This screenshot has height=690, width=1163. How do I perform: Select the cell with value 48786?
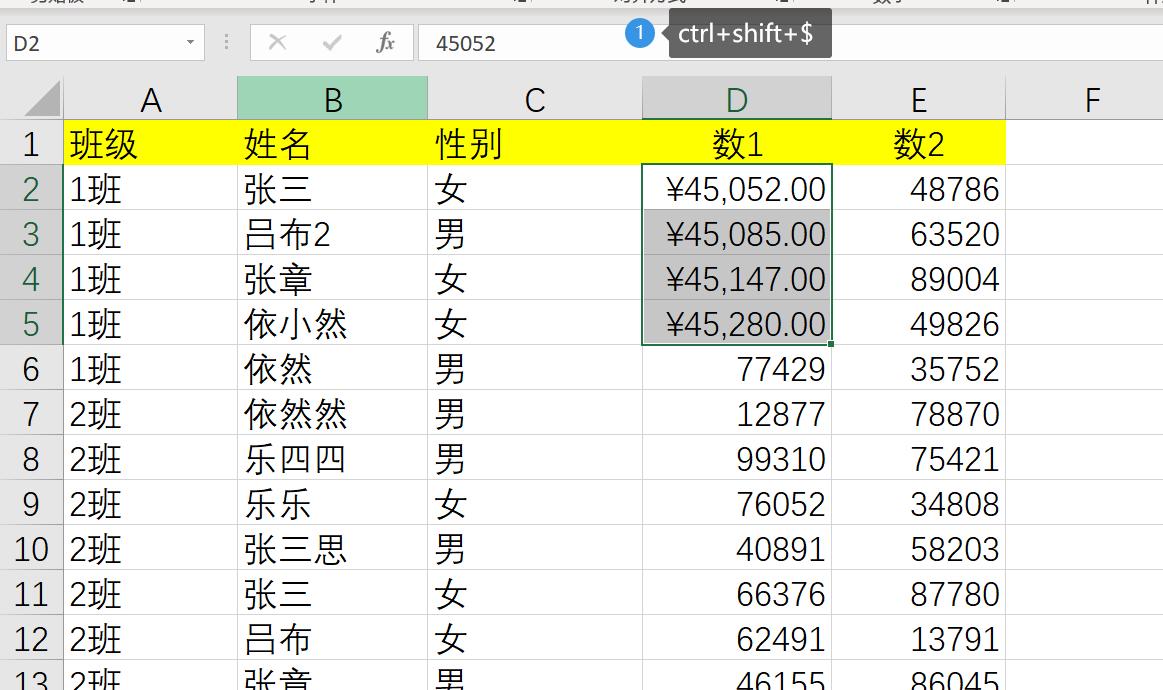click(918, 188)
